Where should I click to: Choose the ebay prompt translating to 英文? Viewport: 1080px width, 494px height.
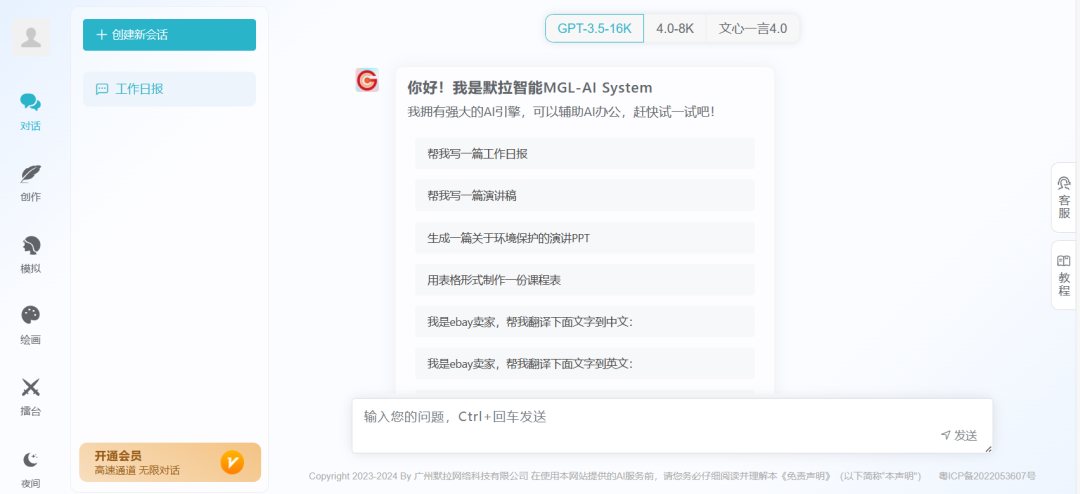click(x=585, y=364)
